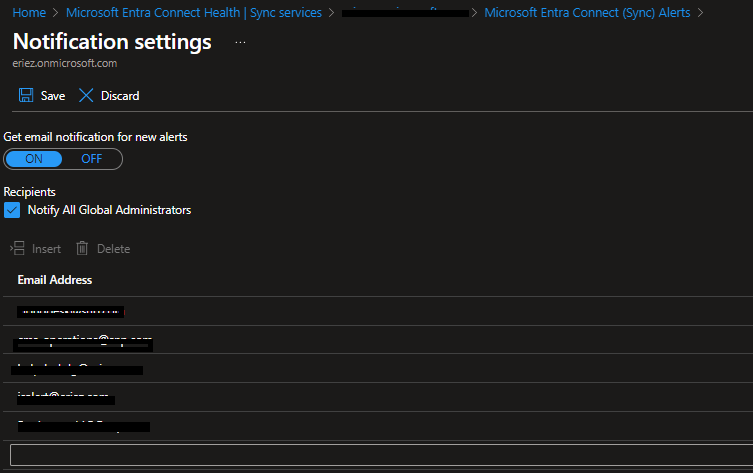Screen dimensions: 753x473
Task: Open the ellipsis more options menu
Action: pos(240,42)
